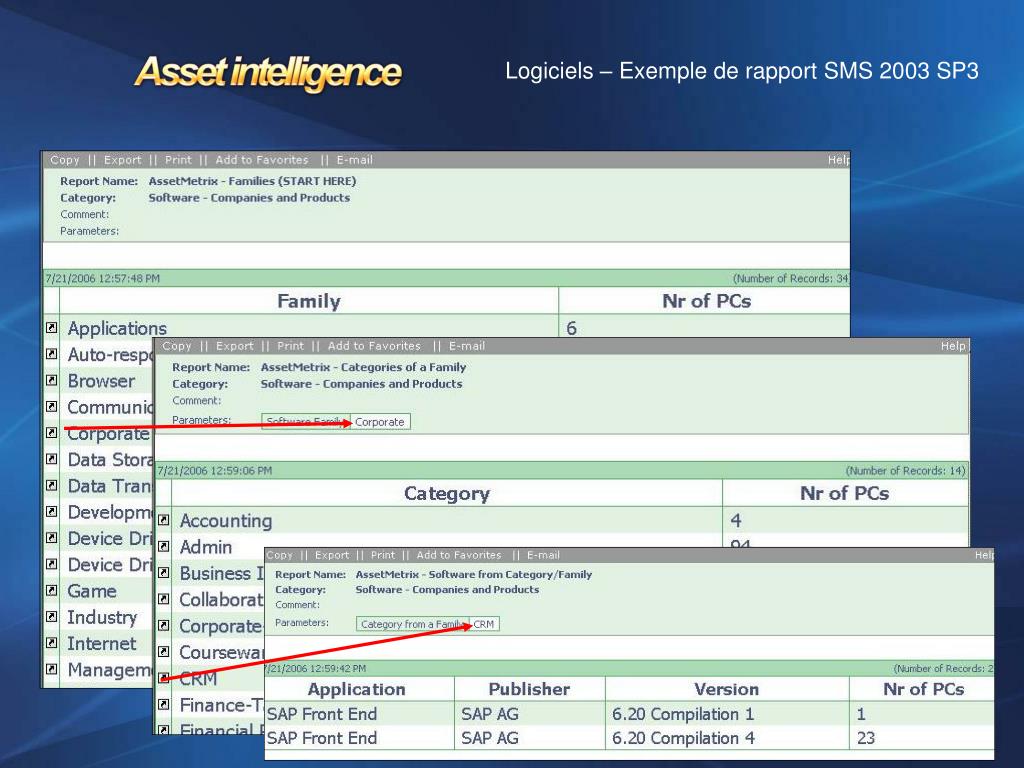
Task: Click the drill-down icon beside Admin
Action: [x=164, y=547]
